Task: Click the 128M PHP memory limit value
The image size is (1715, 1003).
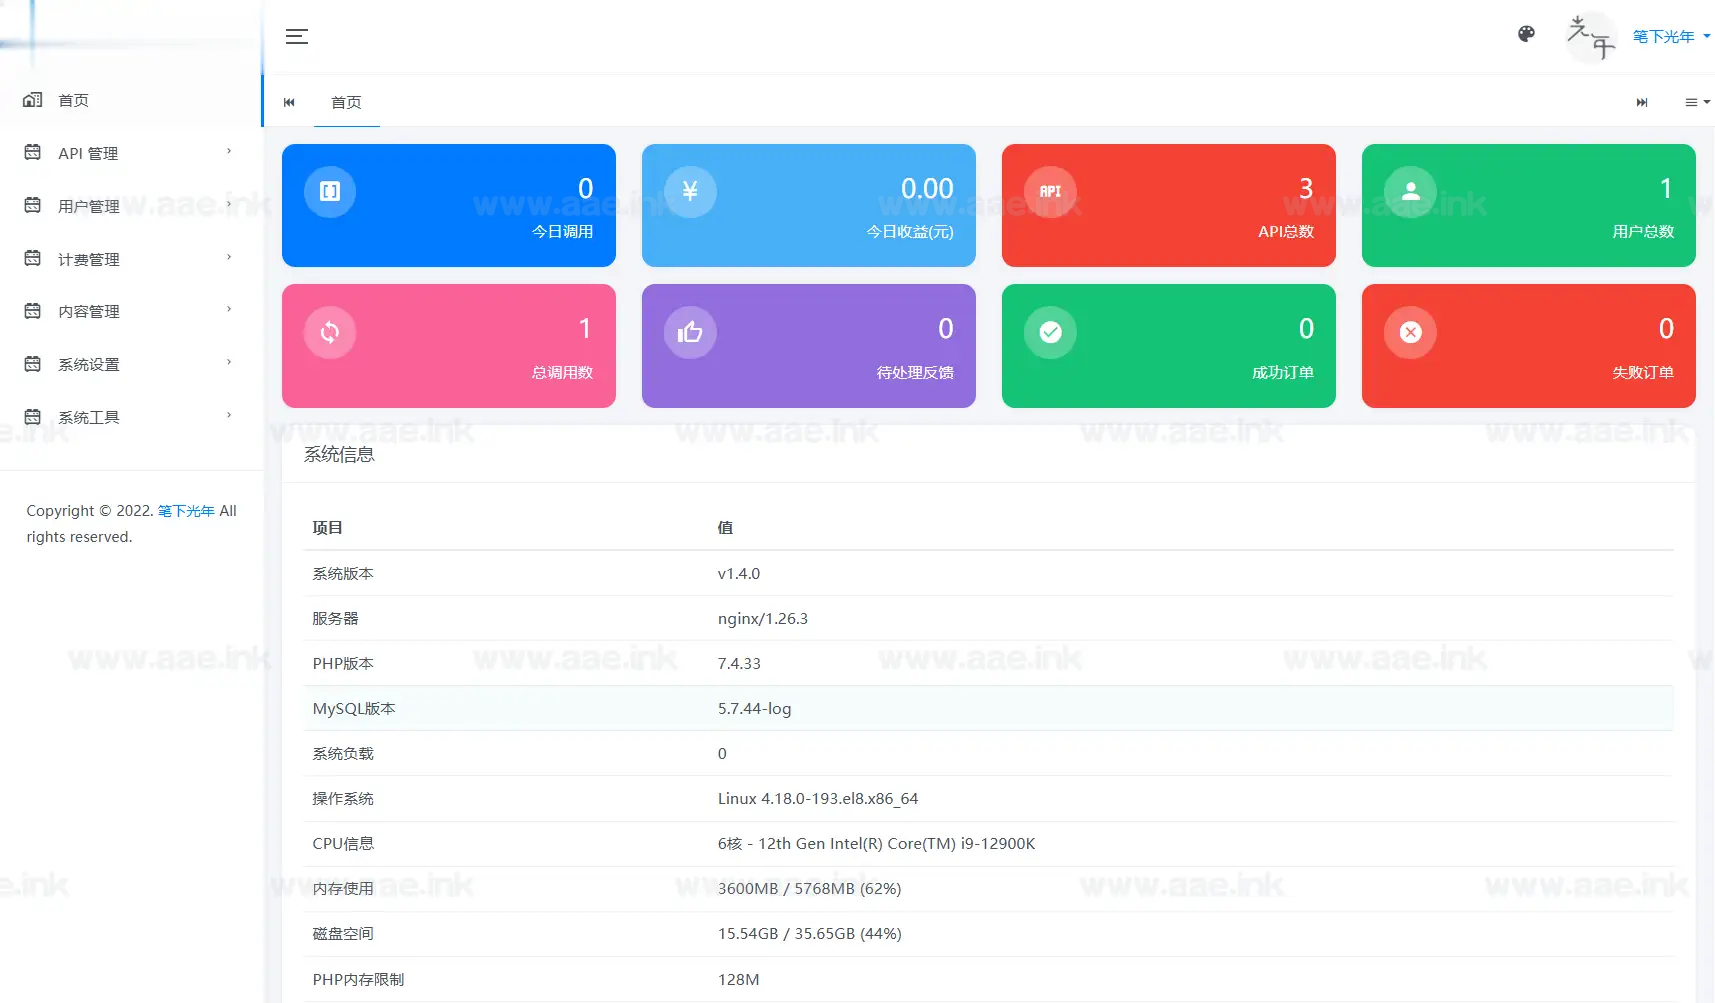Action: pos(738,980)
